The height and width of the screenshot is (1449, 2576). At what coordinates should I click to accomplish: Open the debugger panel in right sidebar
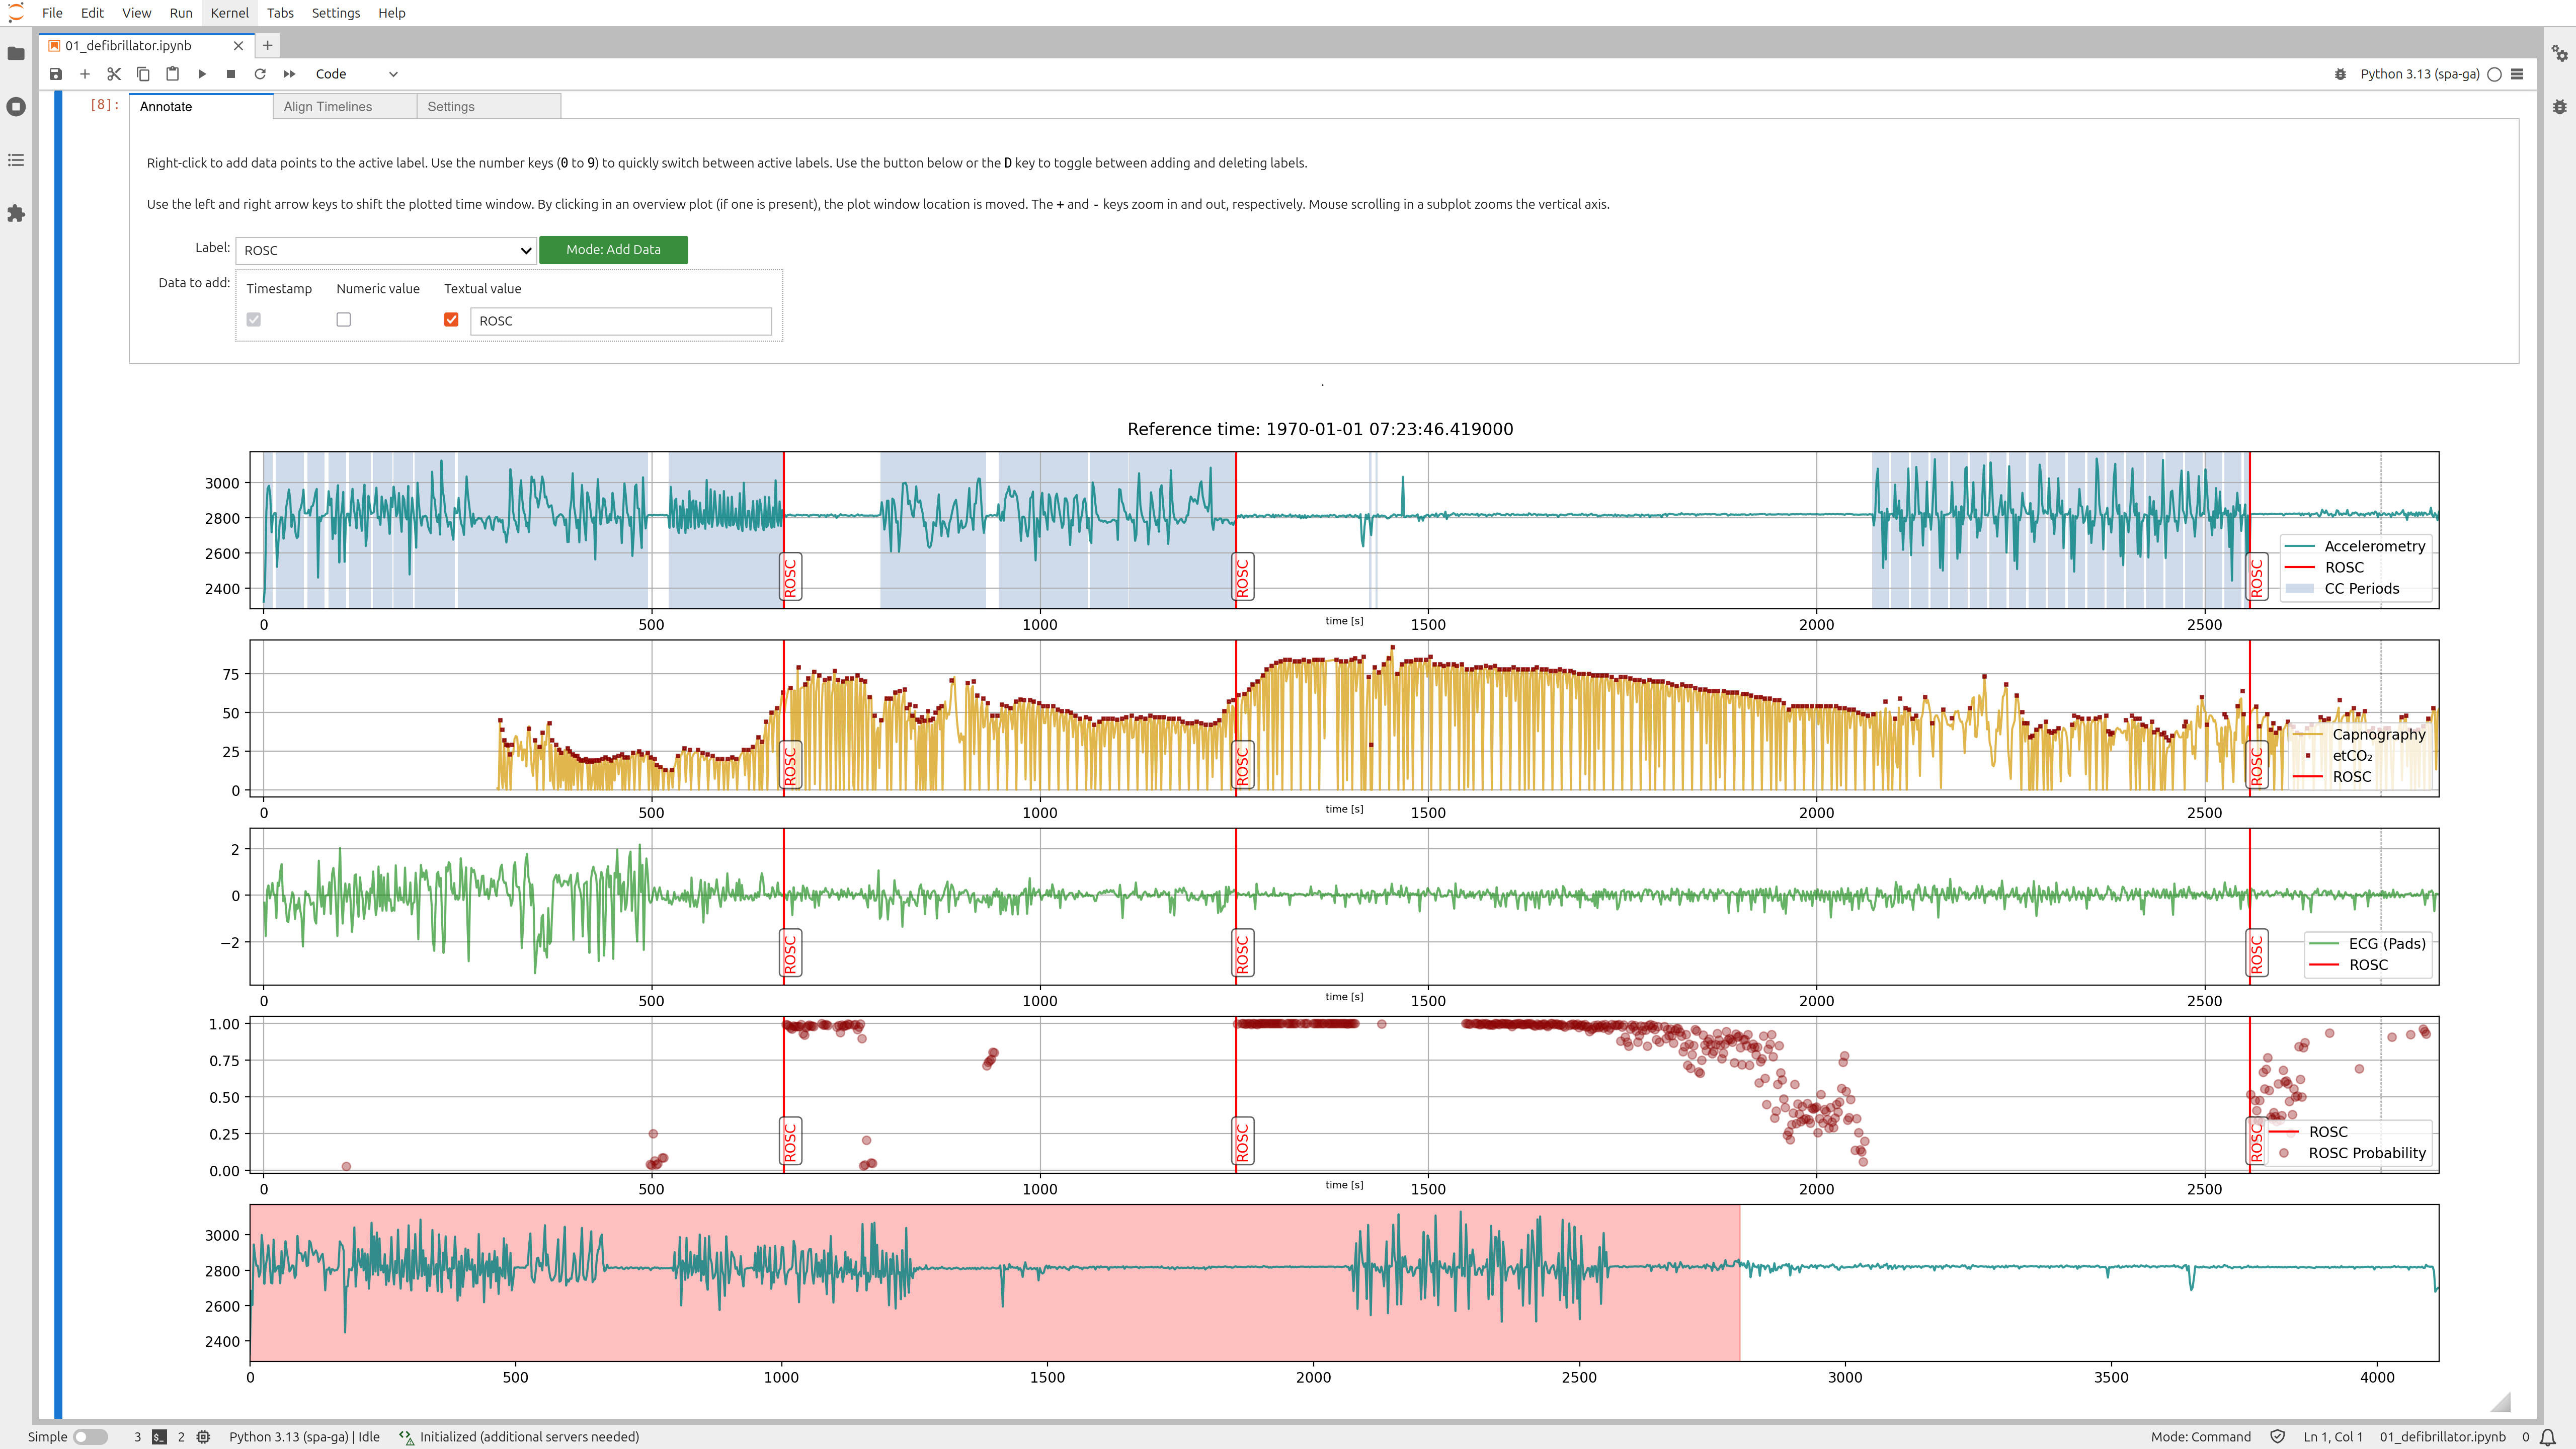pyautogui.click(x=2560, y=107)
